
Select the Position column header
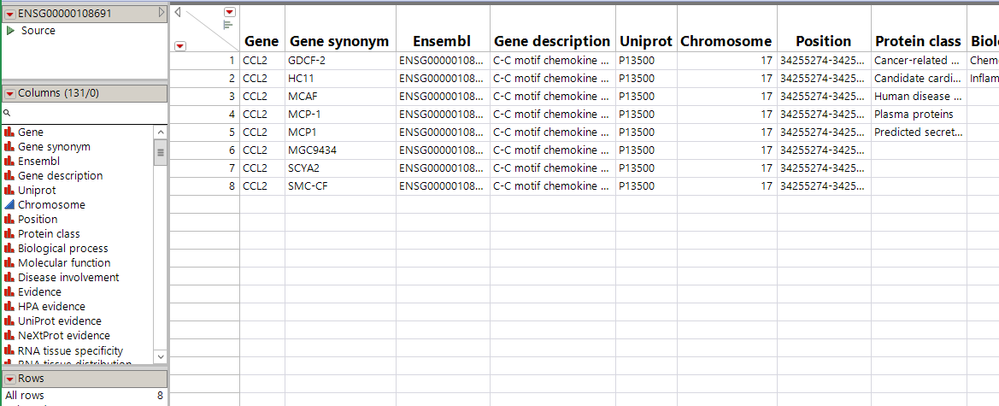(823, 41)
